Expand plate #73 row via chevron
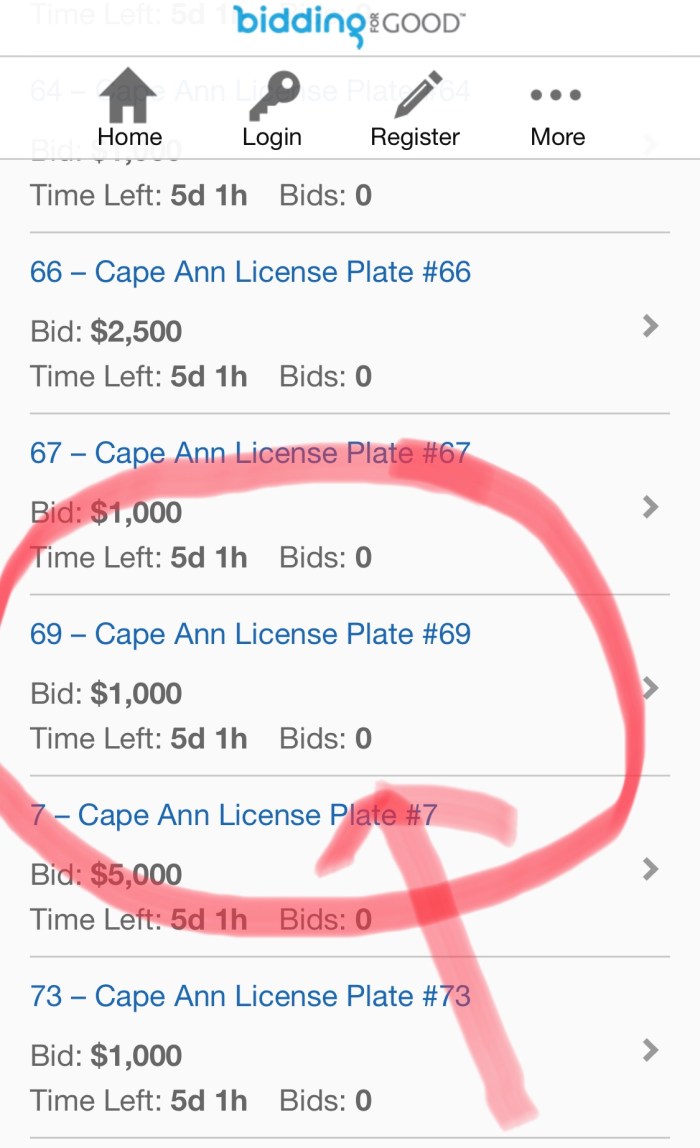 point(651,1049)
